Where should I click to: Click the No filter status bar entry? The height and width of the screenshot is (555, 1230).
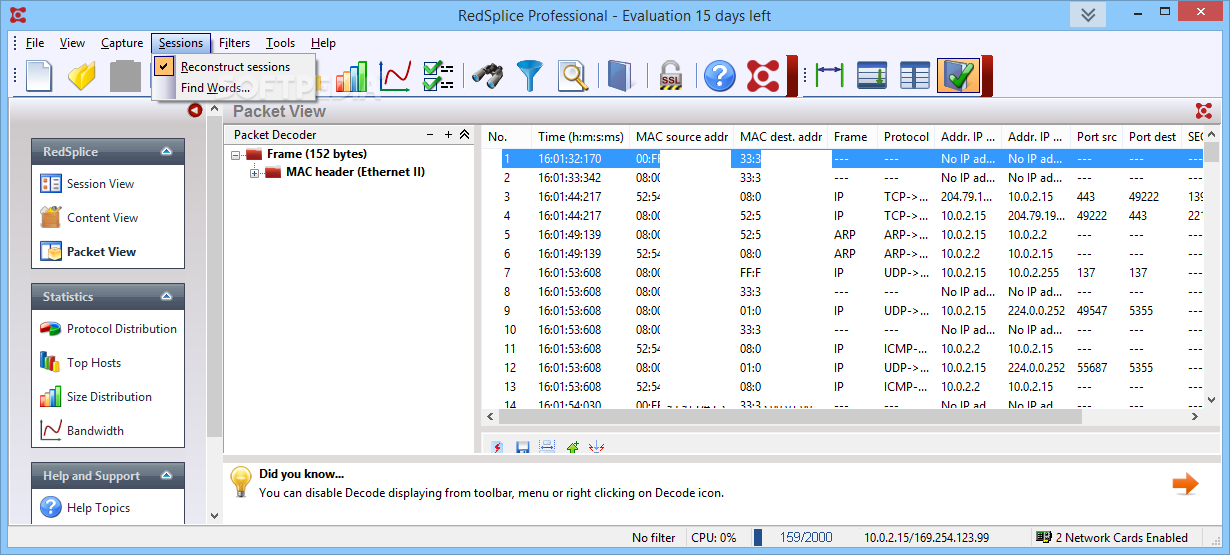pyautogui.click(x=653, y=537)
